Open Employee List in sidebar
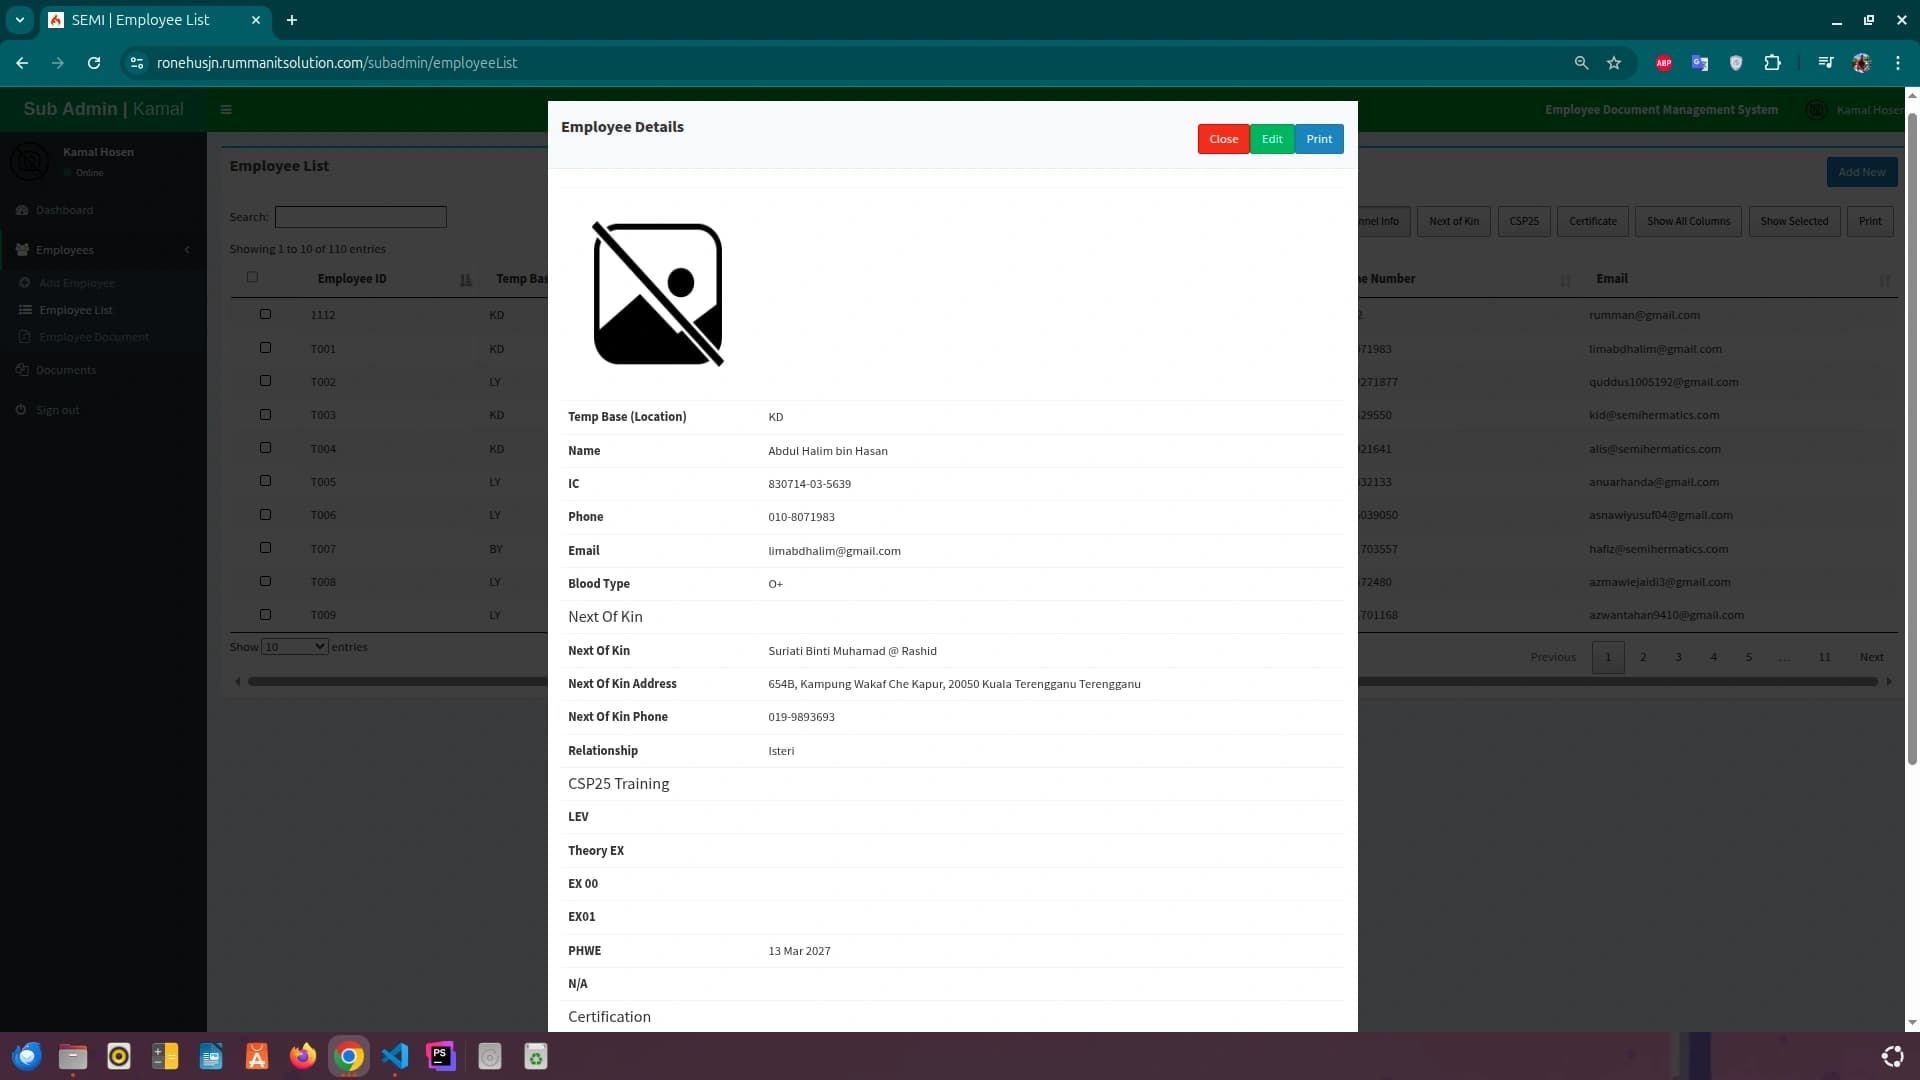The width and height of the screenshot is (1920, 1080). tap(76, 310)
